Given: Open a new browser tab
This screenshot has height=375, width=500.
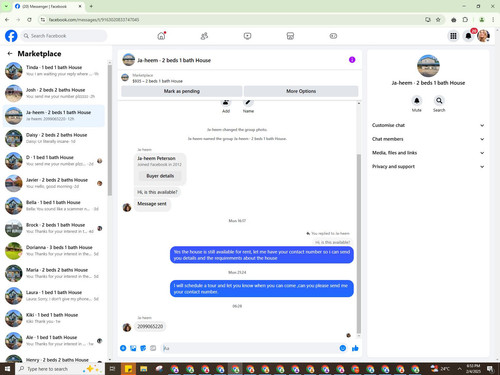Looking at the screenshot, I should [x=91, y=6].
